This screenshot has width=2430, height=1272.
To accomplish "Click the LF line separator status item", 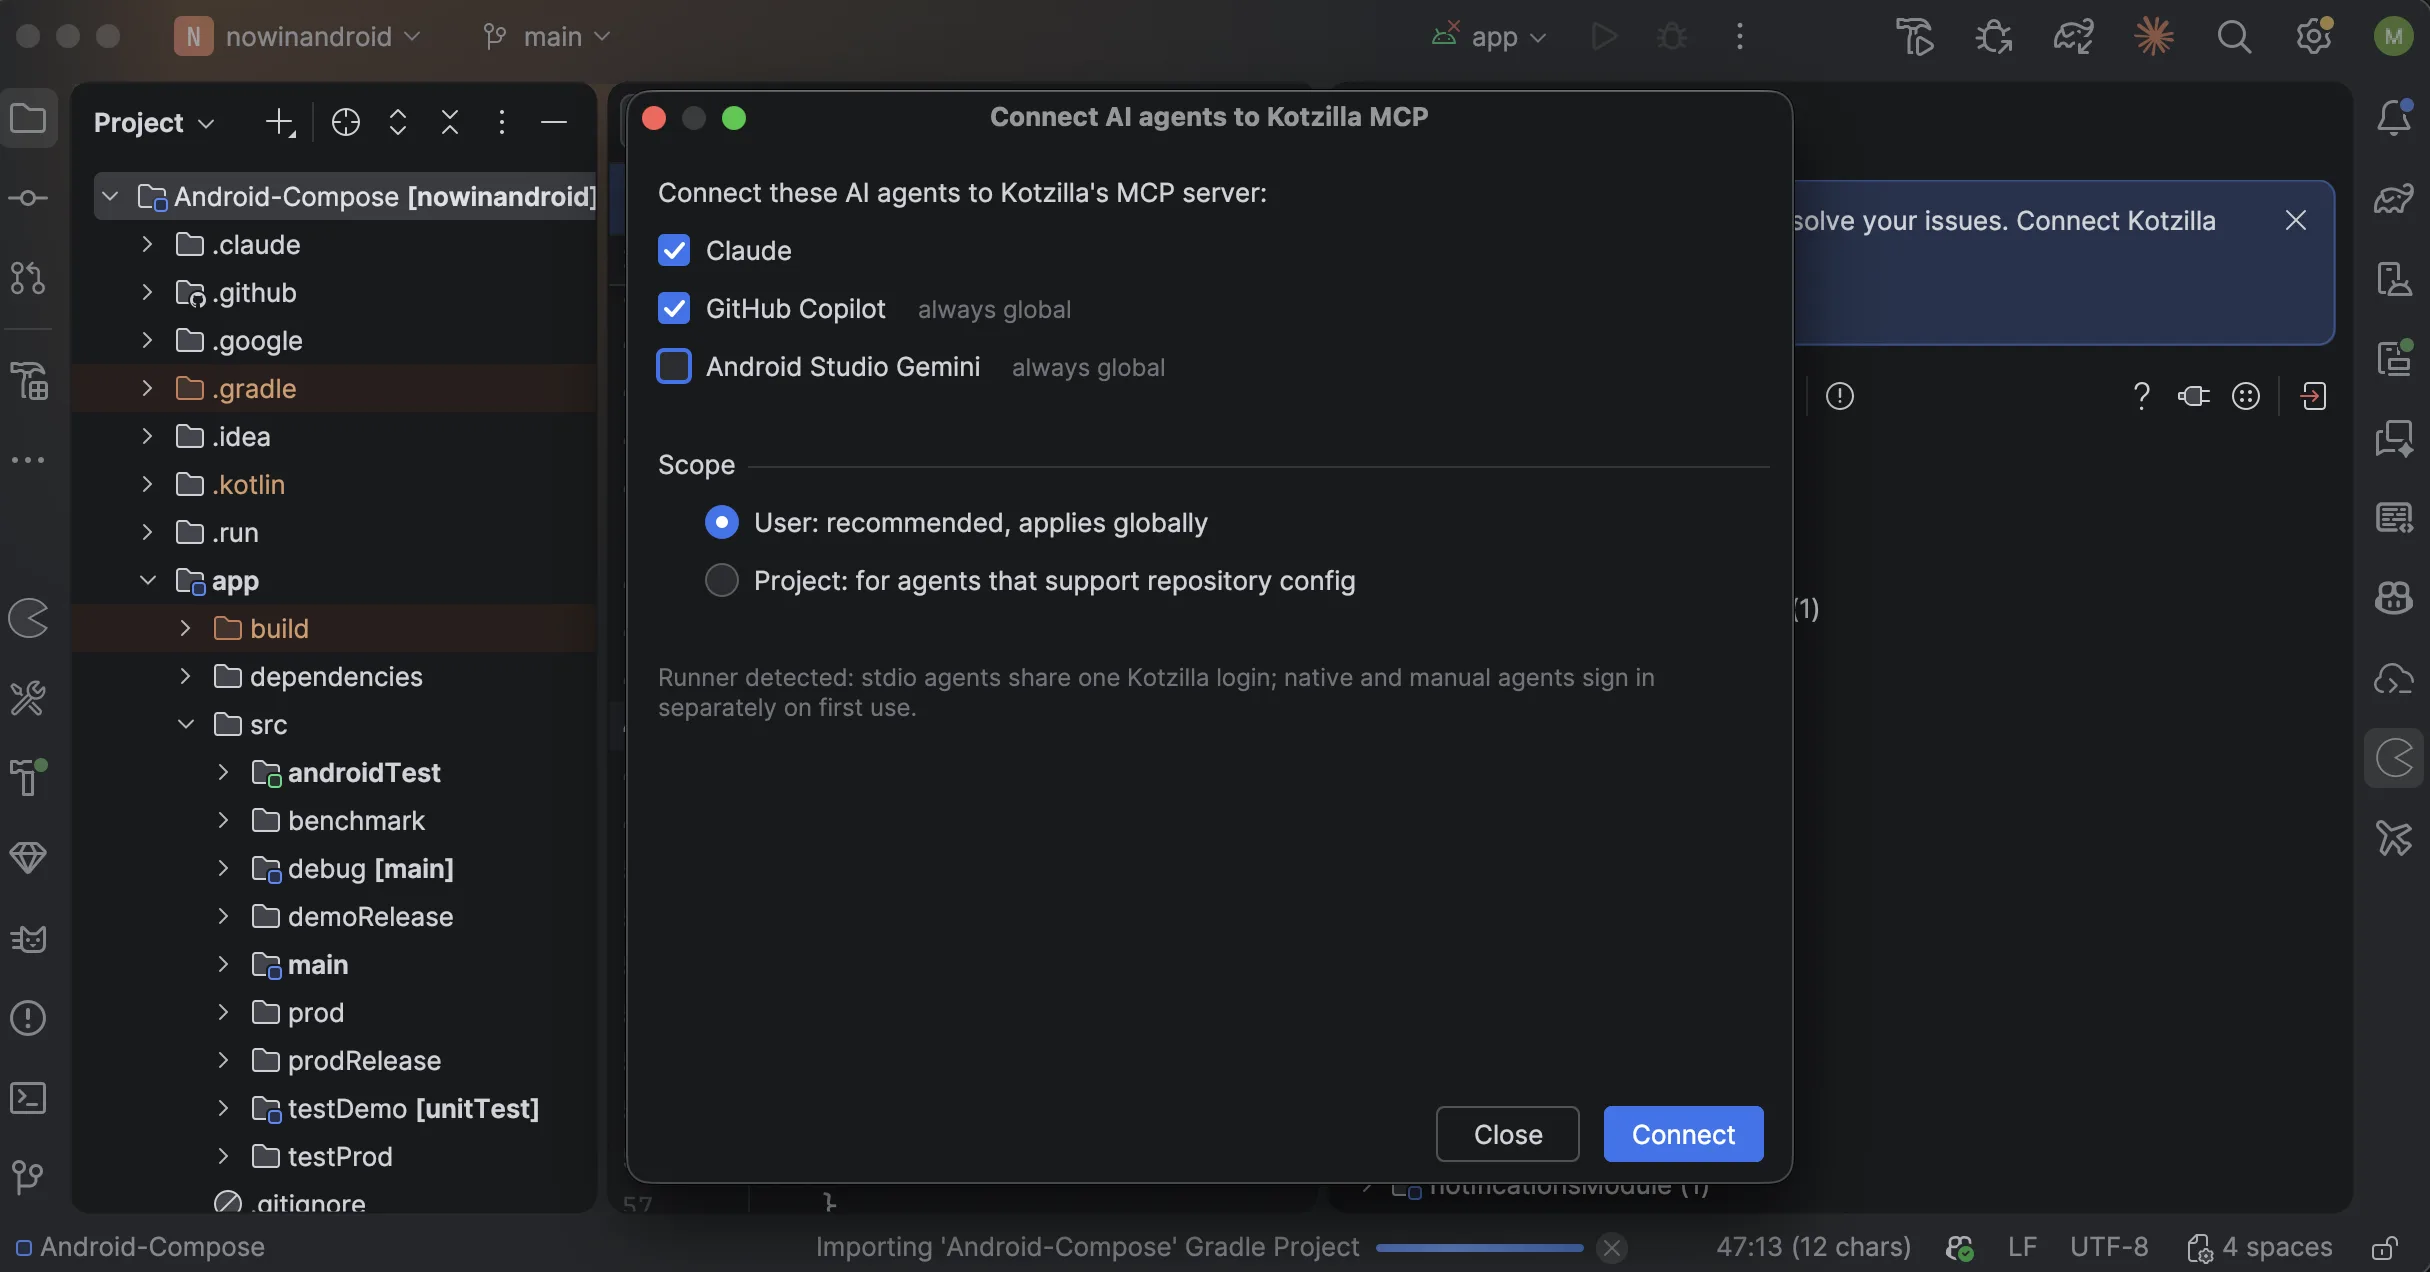I will click(2022, 1247).
